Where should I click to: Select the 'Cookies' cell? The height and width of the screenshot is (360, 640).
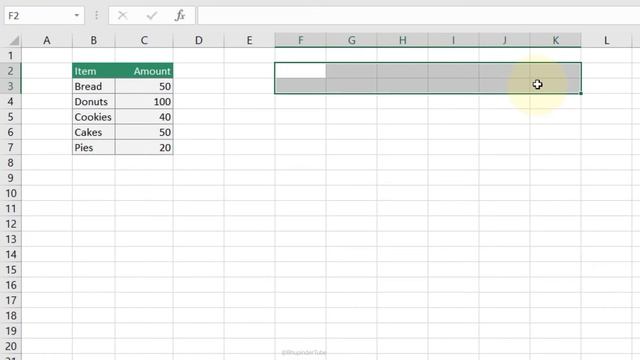(94, 117)
